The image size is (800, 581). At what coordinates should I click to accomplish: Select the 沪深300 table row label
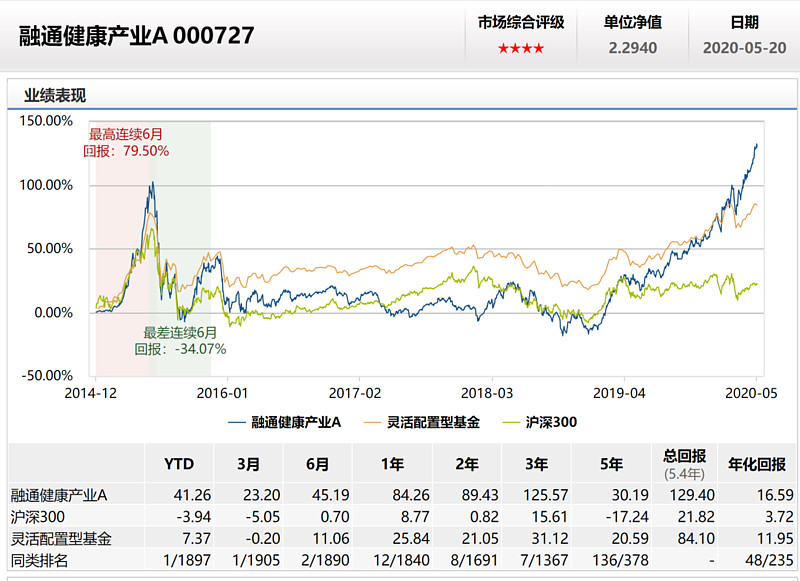point(38,517)
